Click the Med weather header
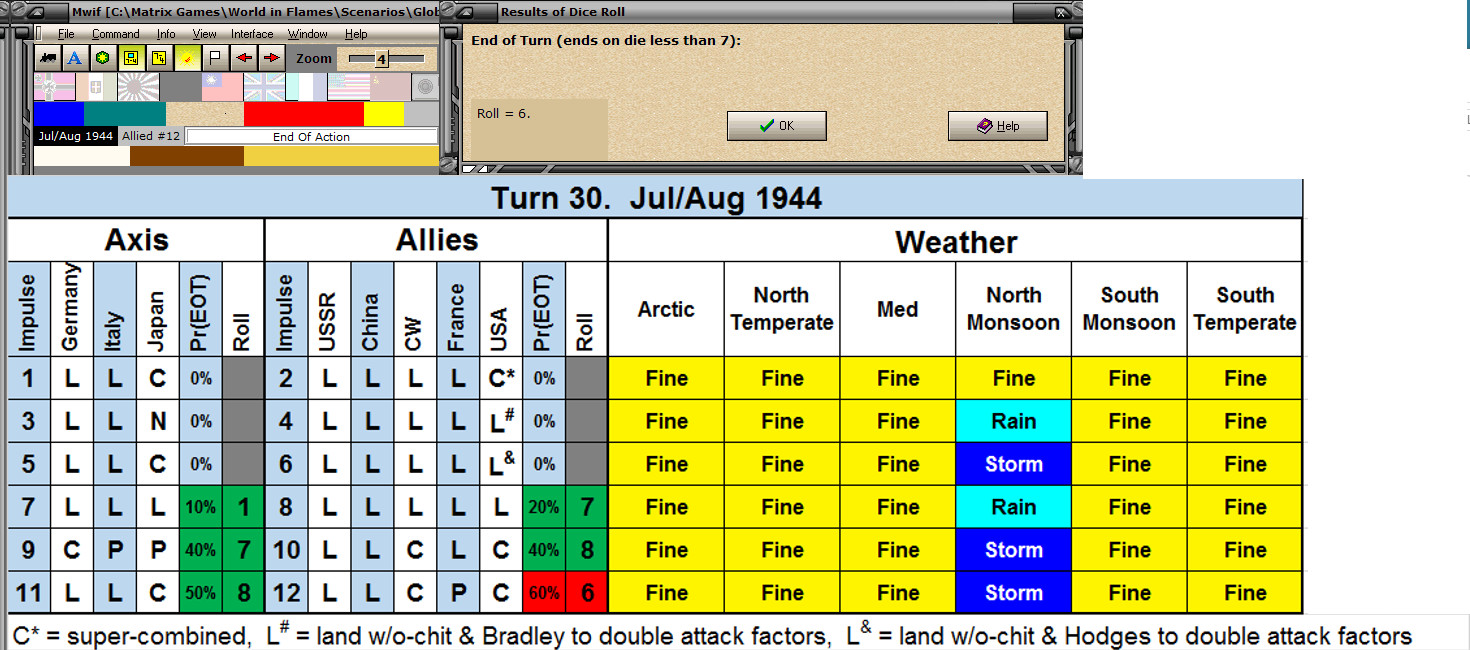This screenshot has height=650, width=1470. point(897,308)
